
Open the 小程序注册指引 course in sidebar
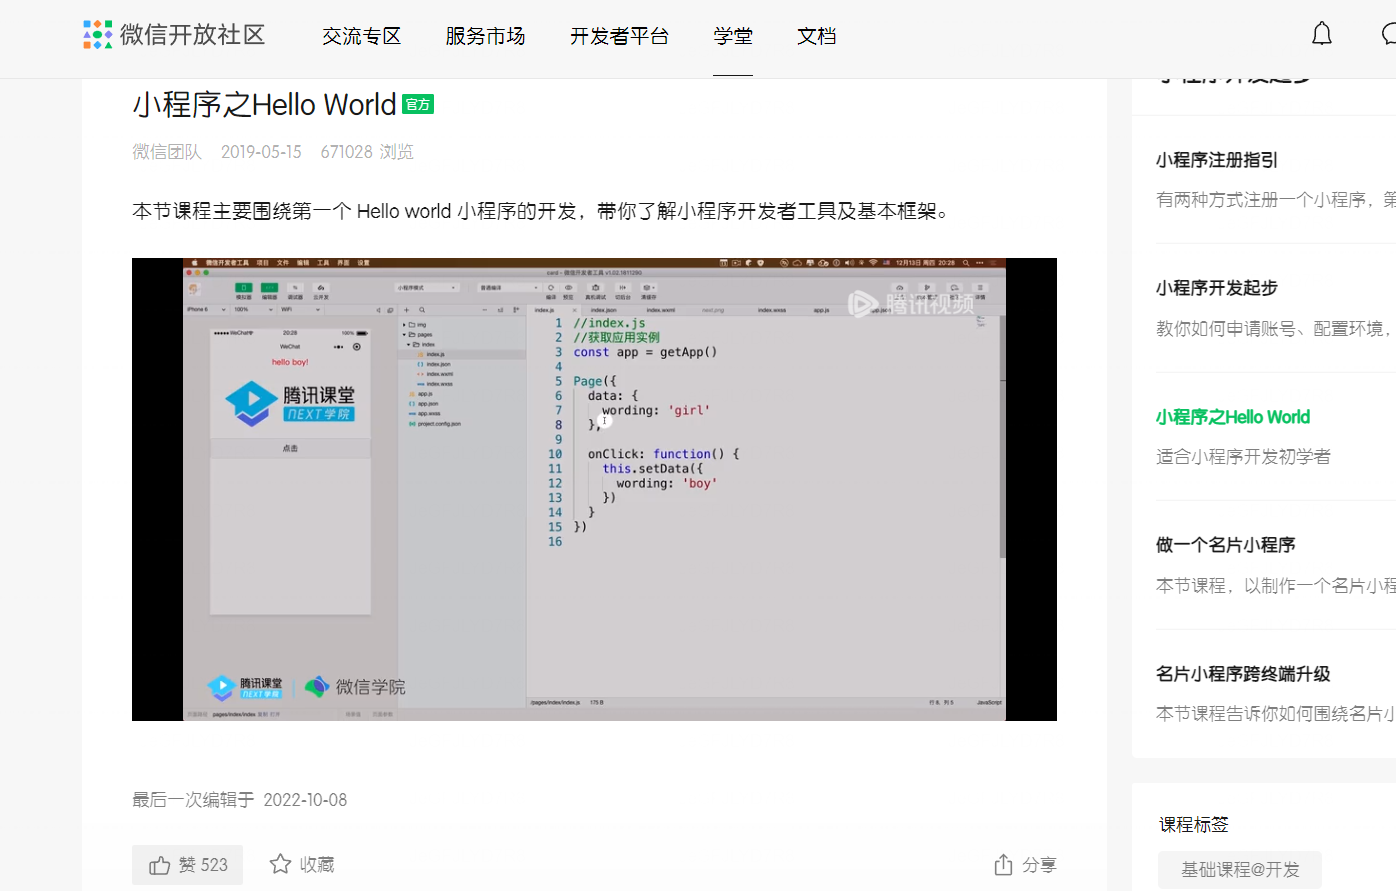click(x=1217, y=160)
